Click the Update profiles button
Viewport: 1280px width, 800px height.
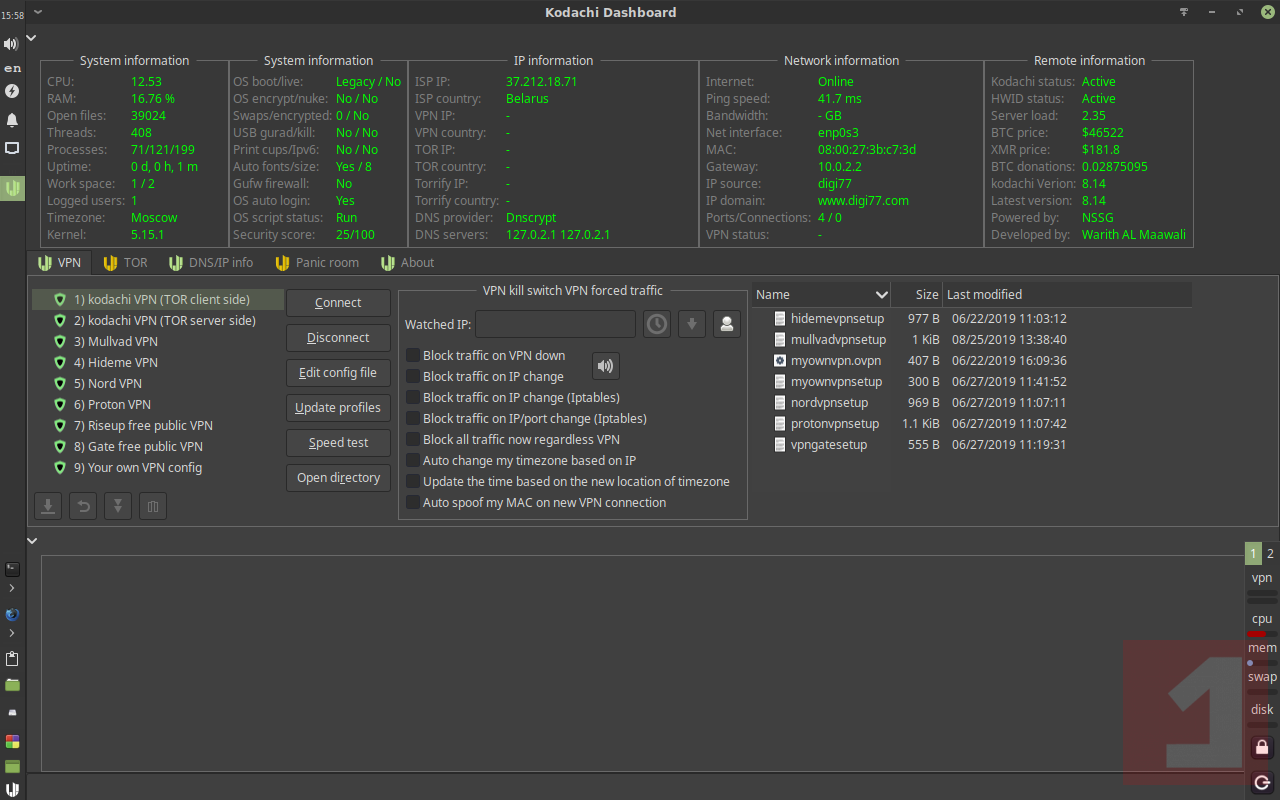[x=338, y=408]
